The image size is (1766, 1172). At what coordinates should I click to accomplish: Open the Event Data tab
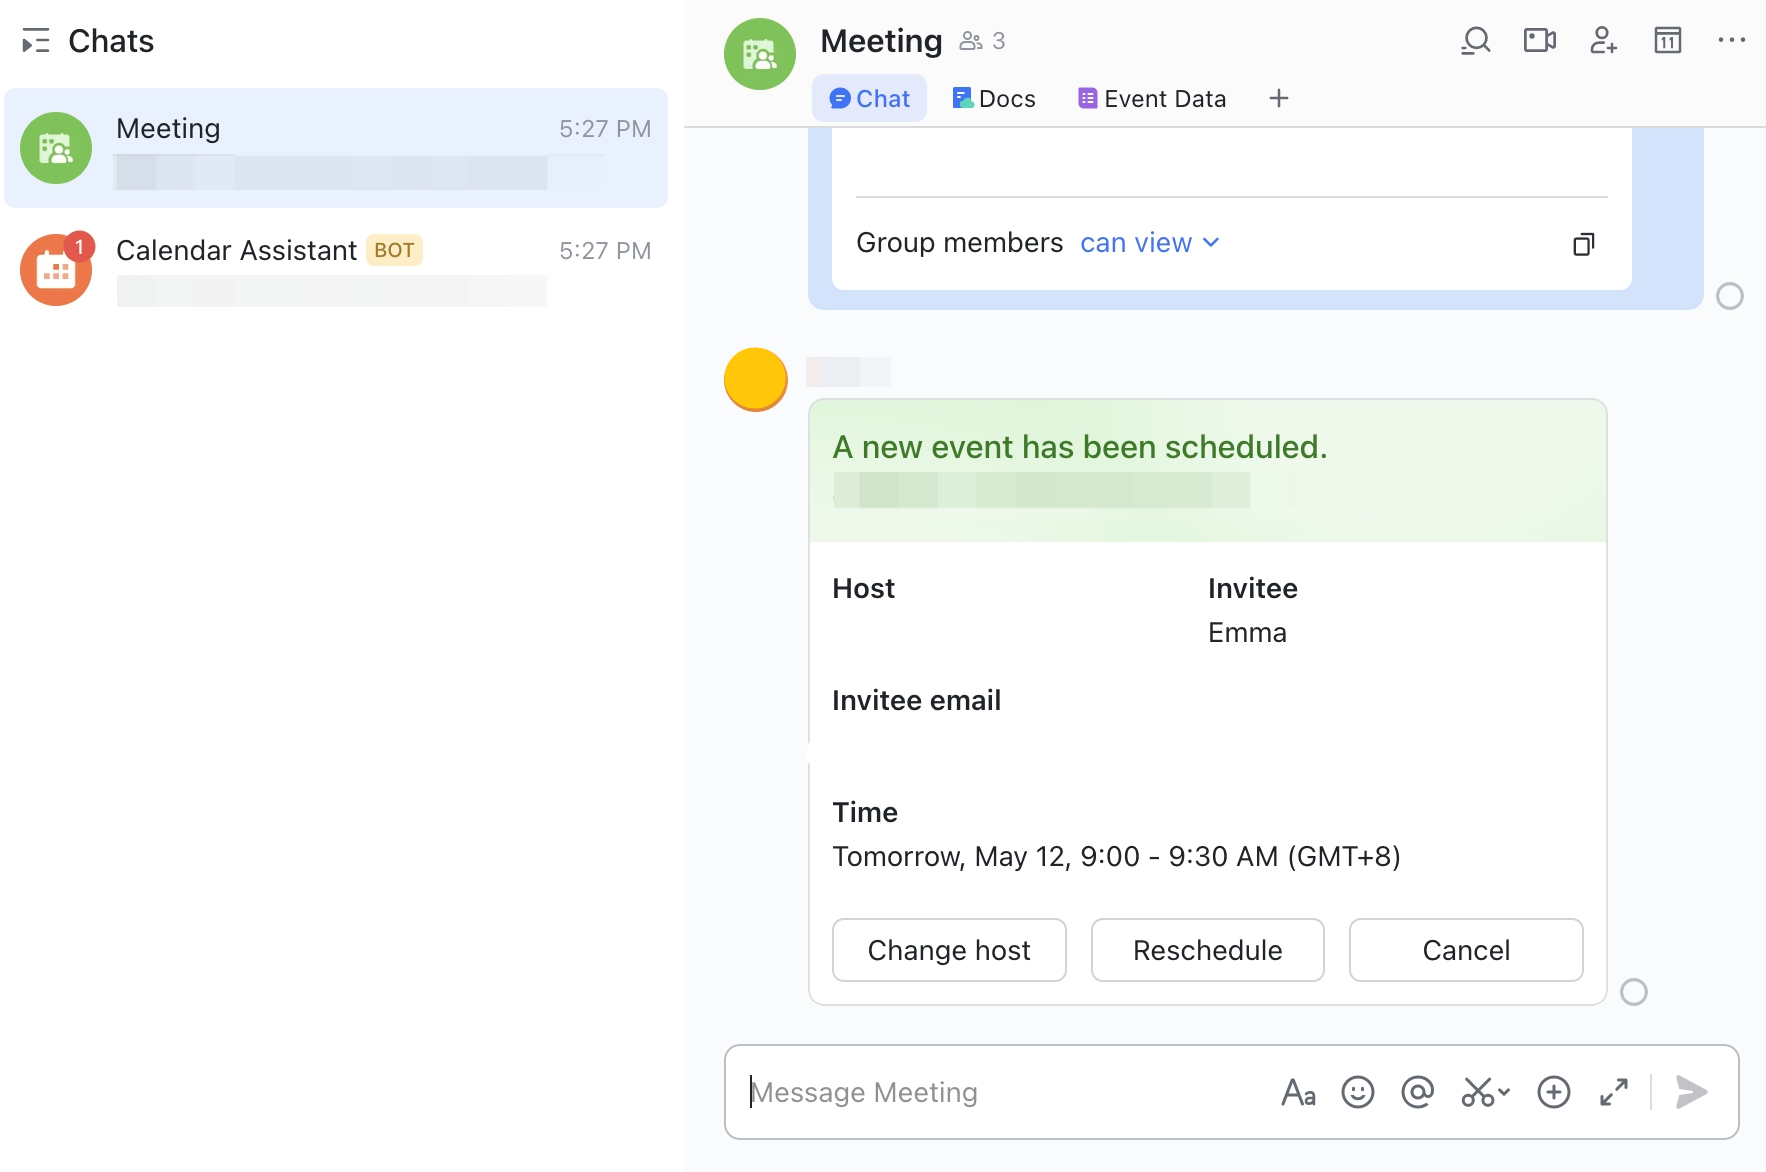[1151, 98]
